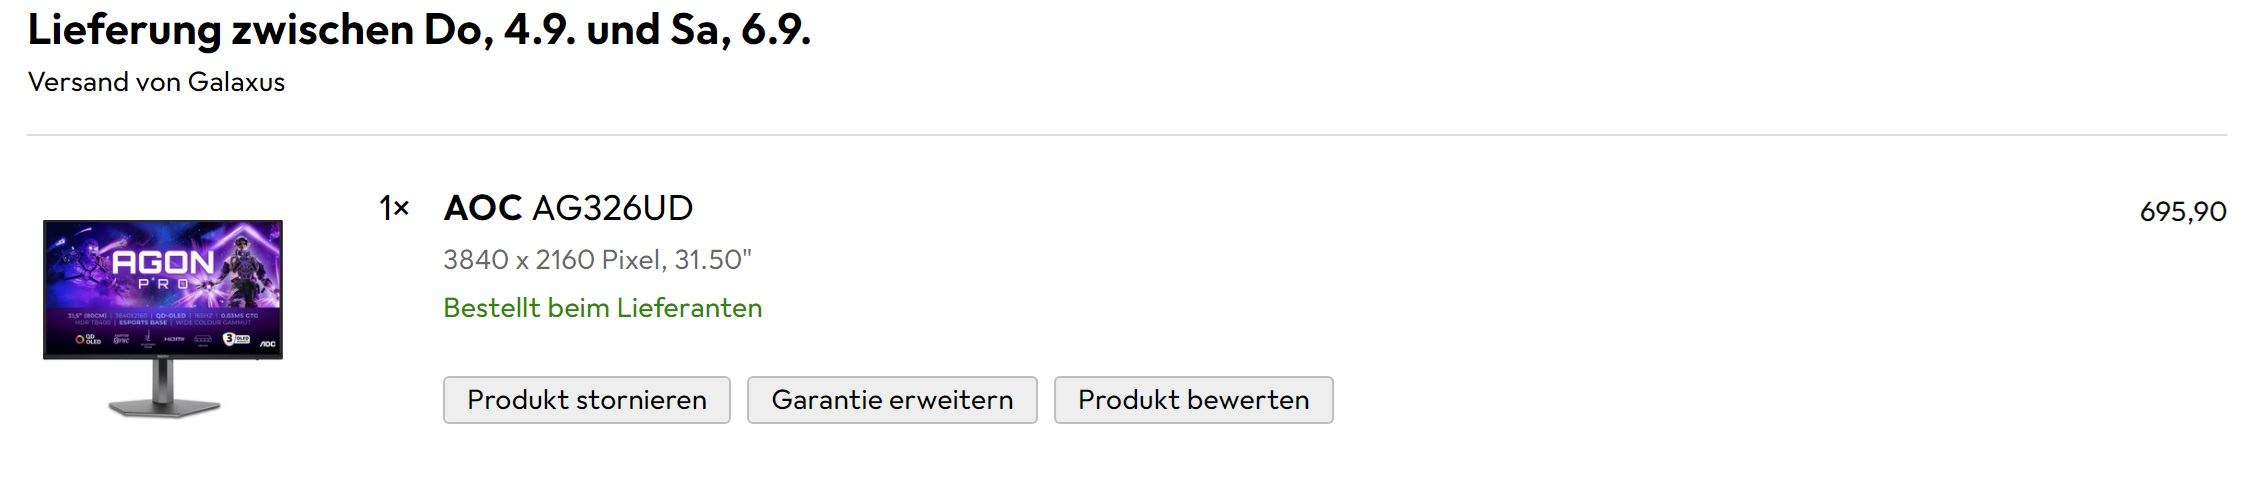
Task: Click the Garantie erweitern button
Action: 892,400
